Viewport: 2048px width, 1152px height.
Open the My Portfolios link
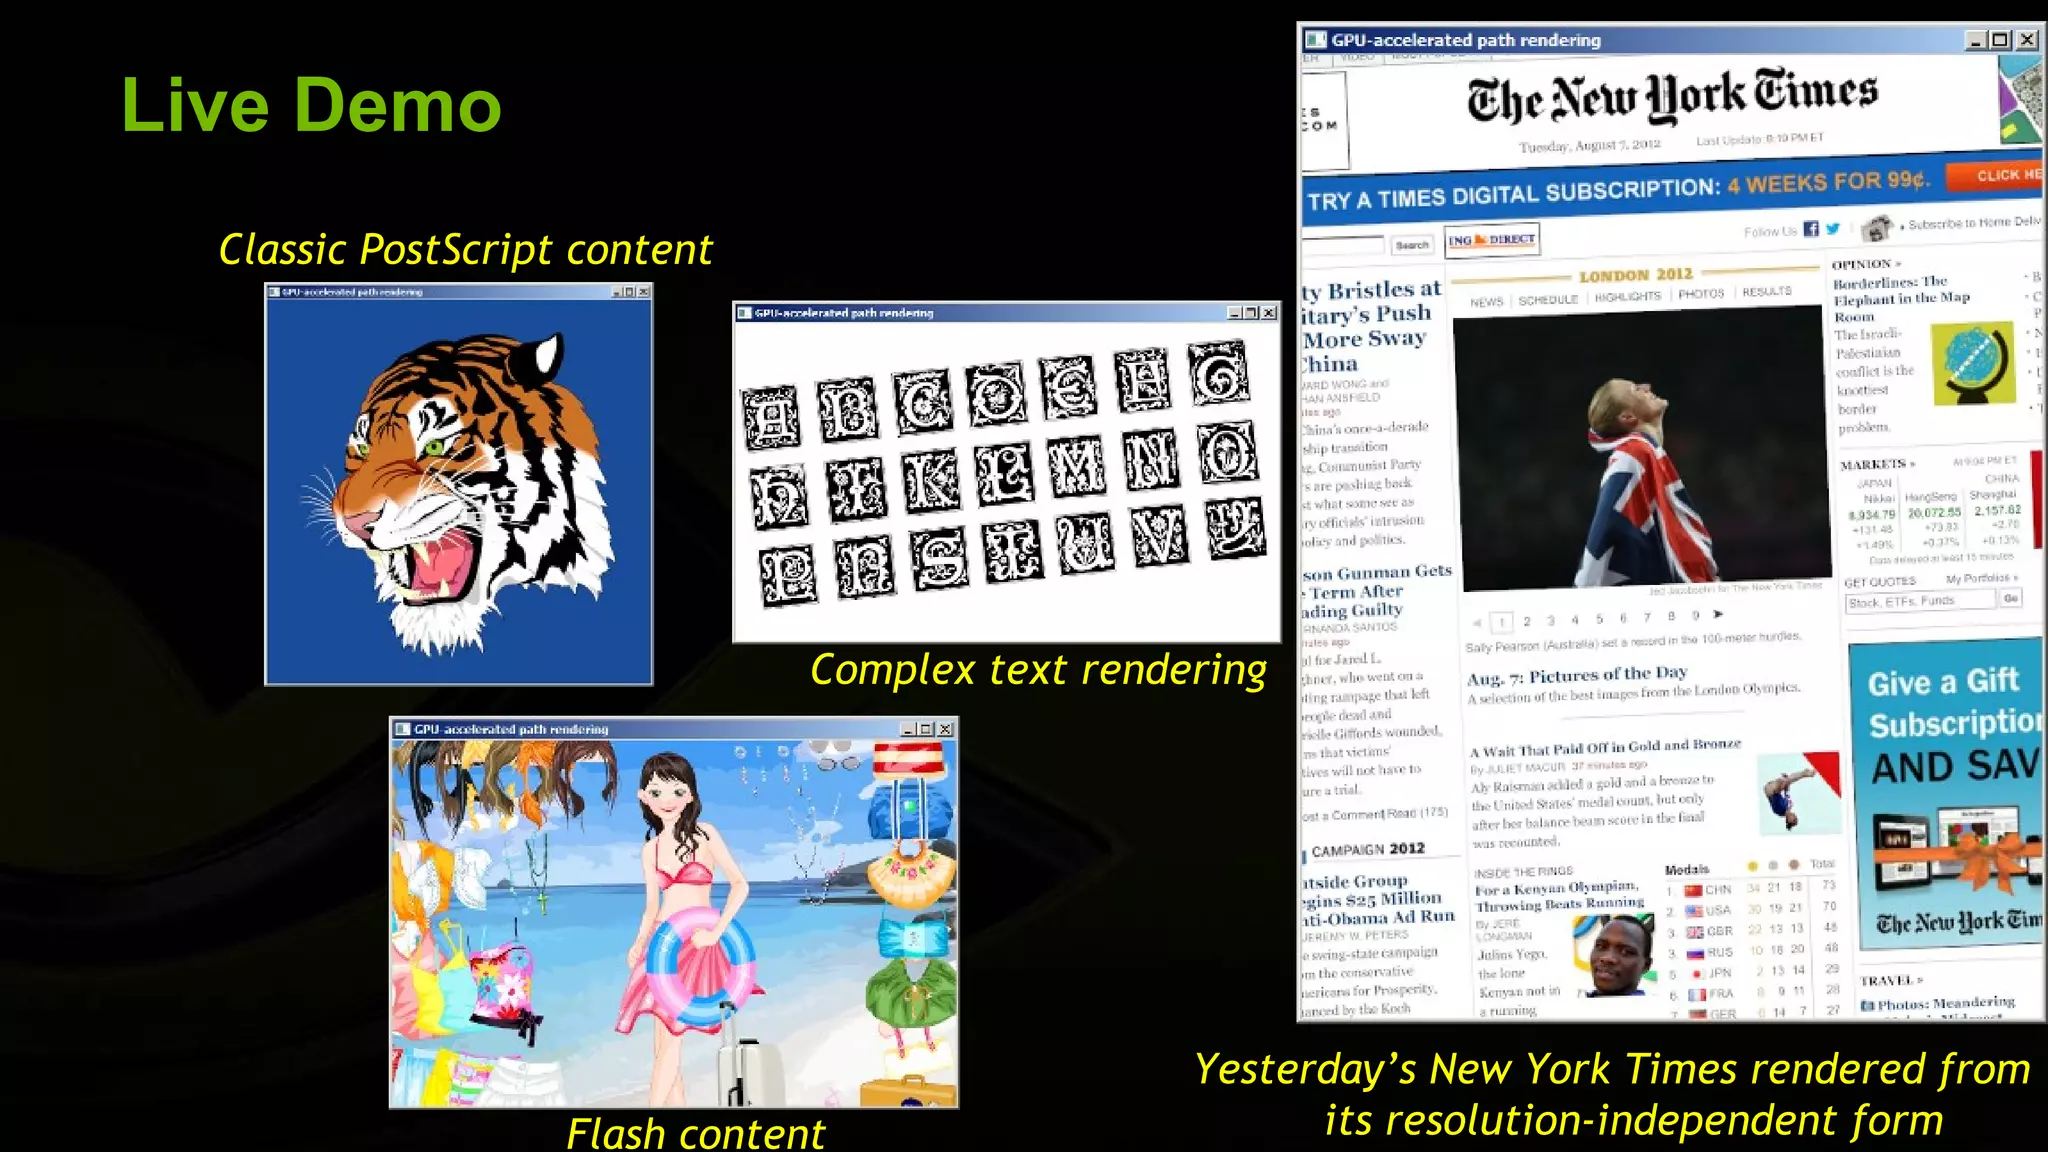tap(1982, 578)
